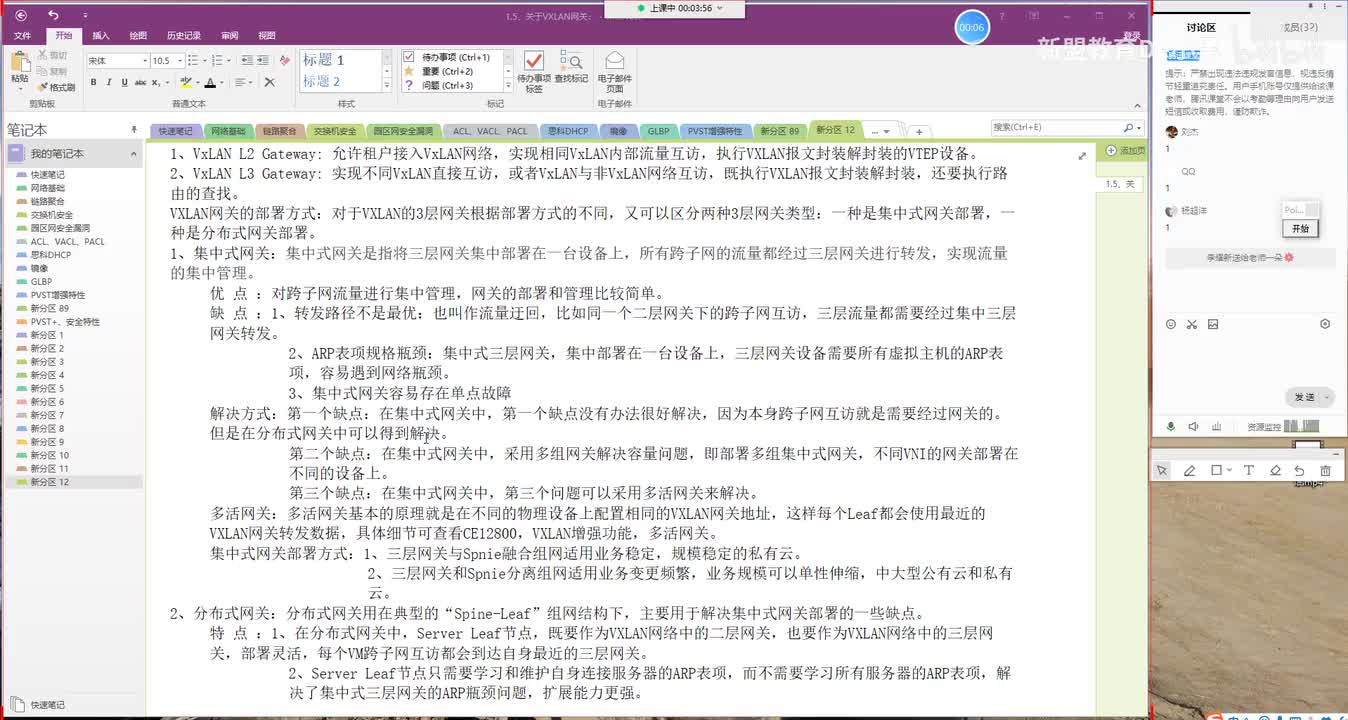Click the scissors screenshot icon in chat

pos(1192,324)
